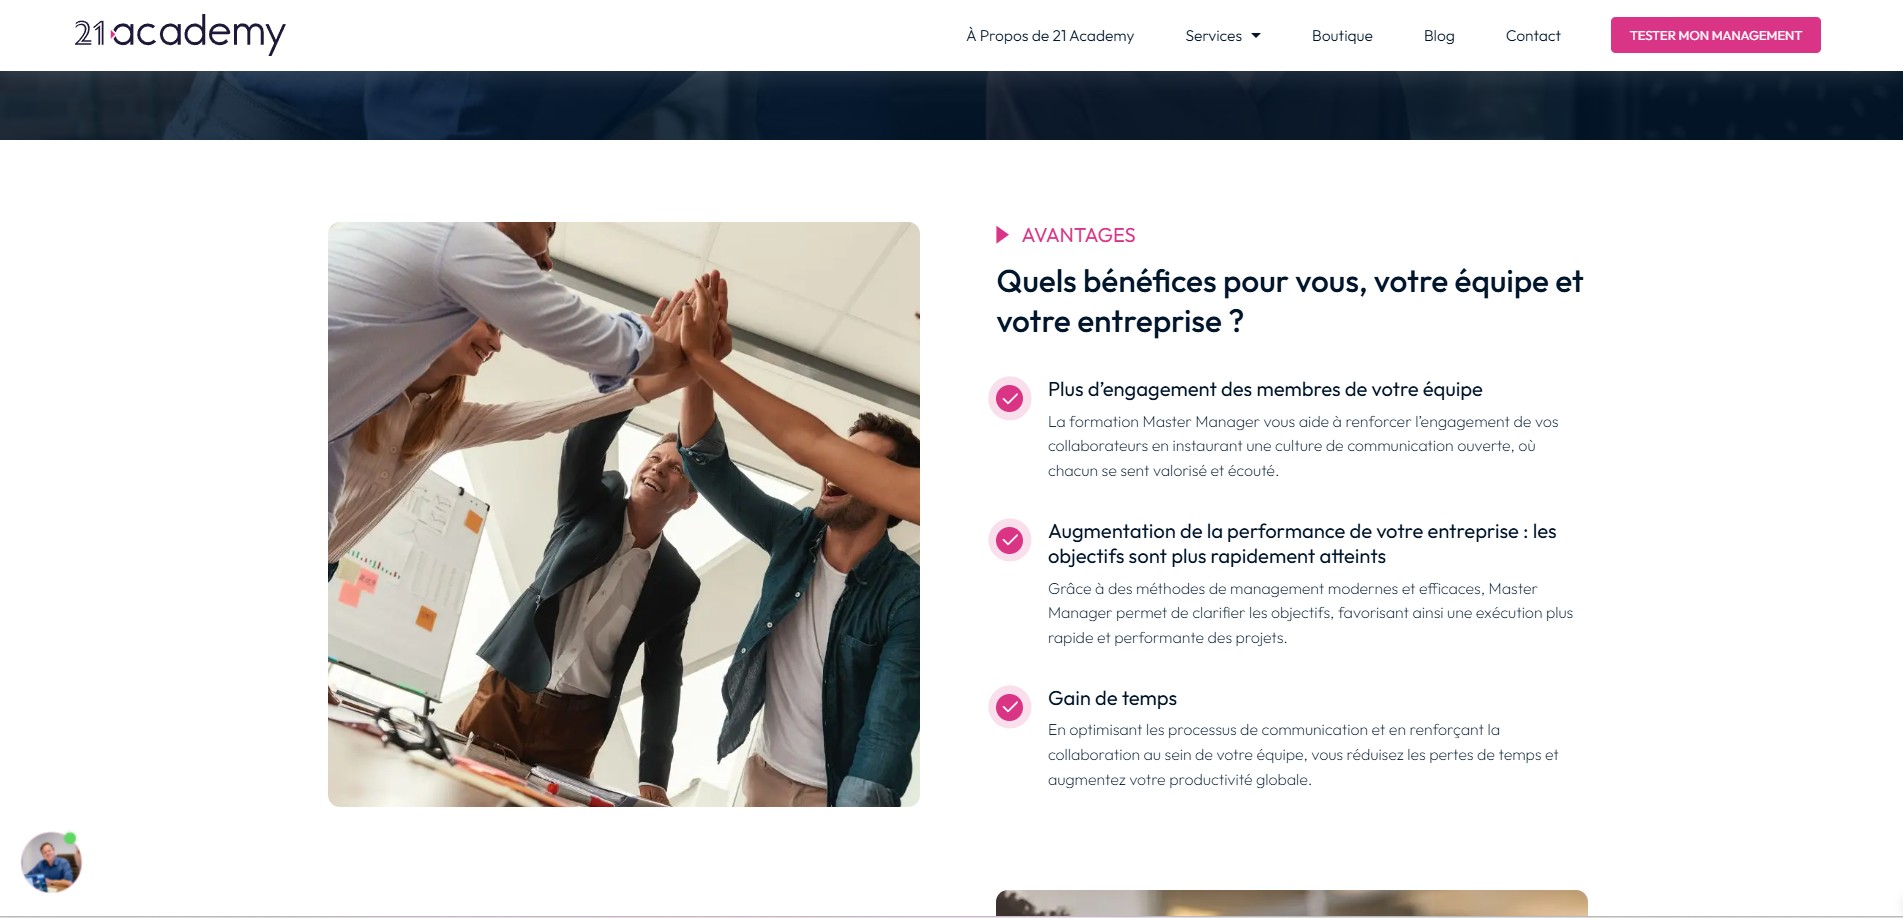Click checkmark icon beside engagement benefit
Screen dimensions: 1903x918
tap(1010, 399)
